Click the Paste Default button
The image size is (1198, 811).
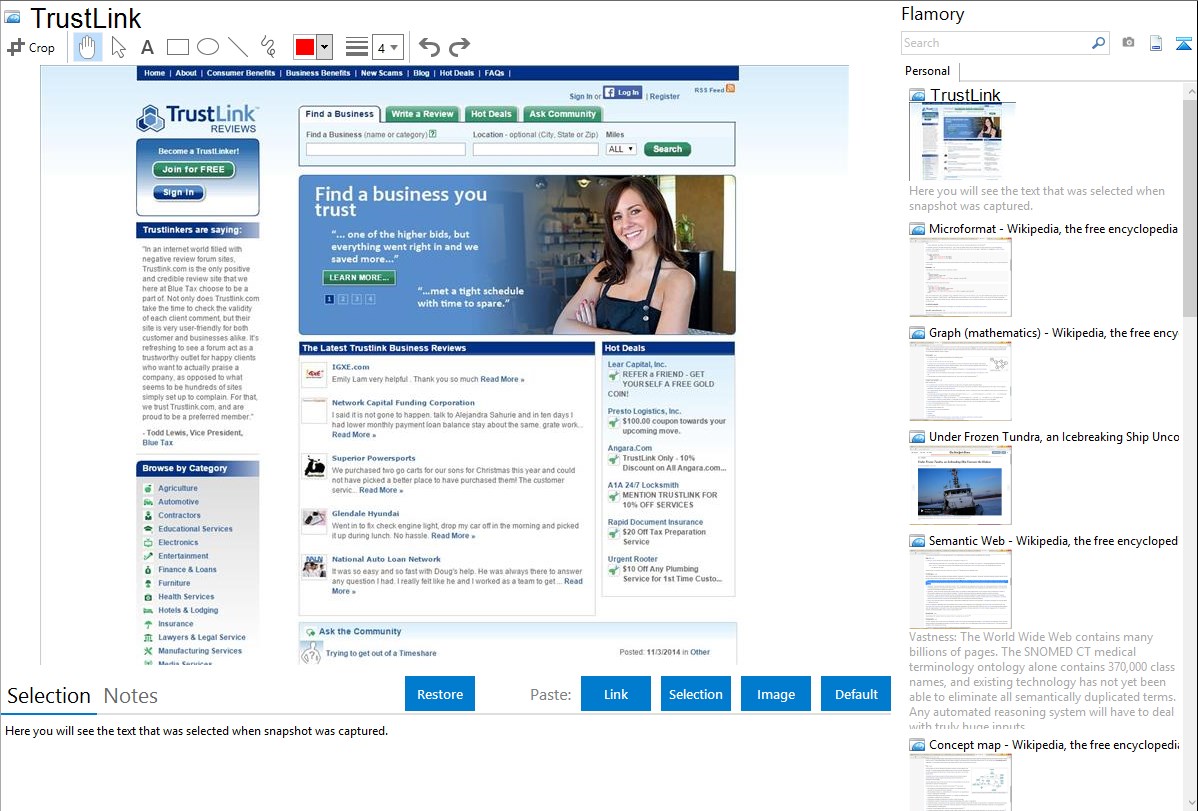coord(856,694)
